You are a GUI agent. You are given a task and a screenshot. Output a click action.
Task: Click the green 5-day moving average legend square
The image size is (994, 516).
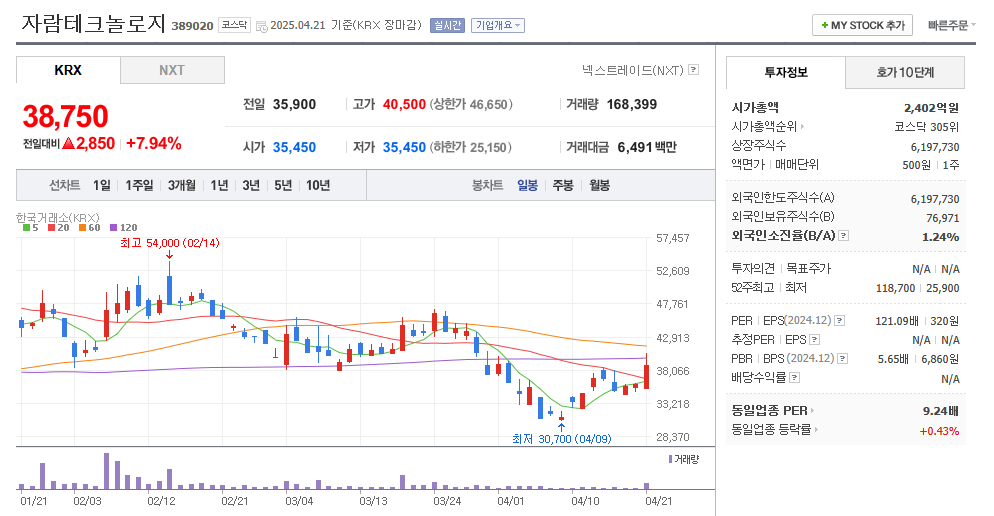coord(26,228)
